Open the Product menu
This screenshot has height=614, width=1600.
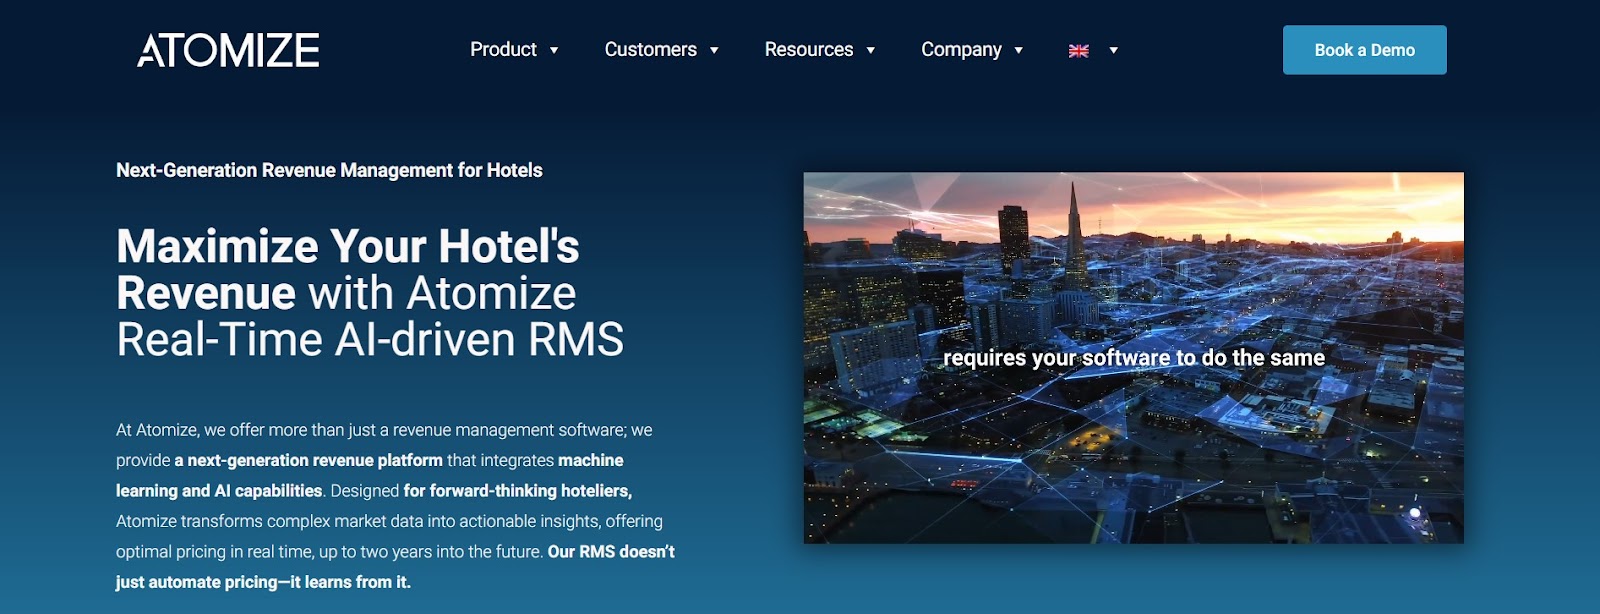point(503,50)
